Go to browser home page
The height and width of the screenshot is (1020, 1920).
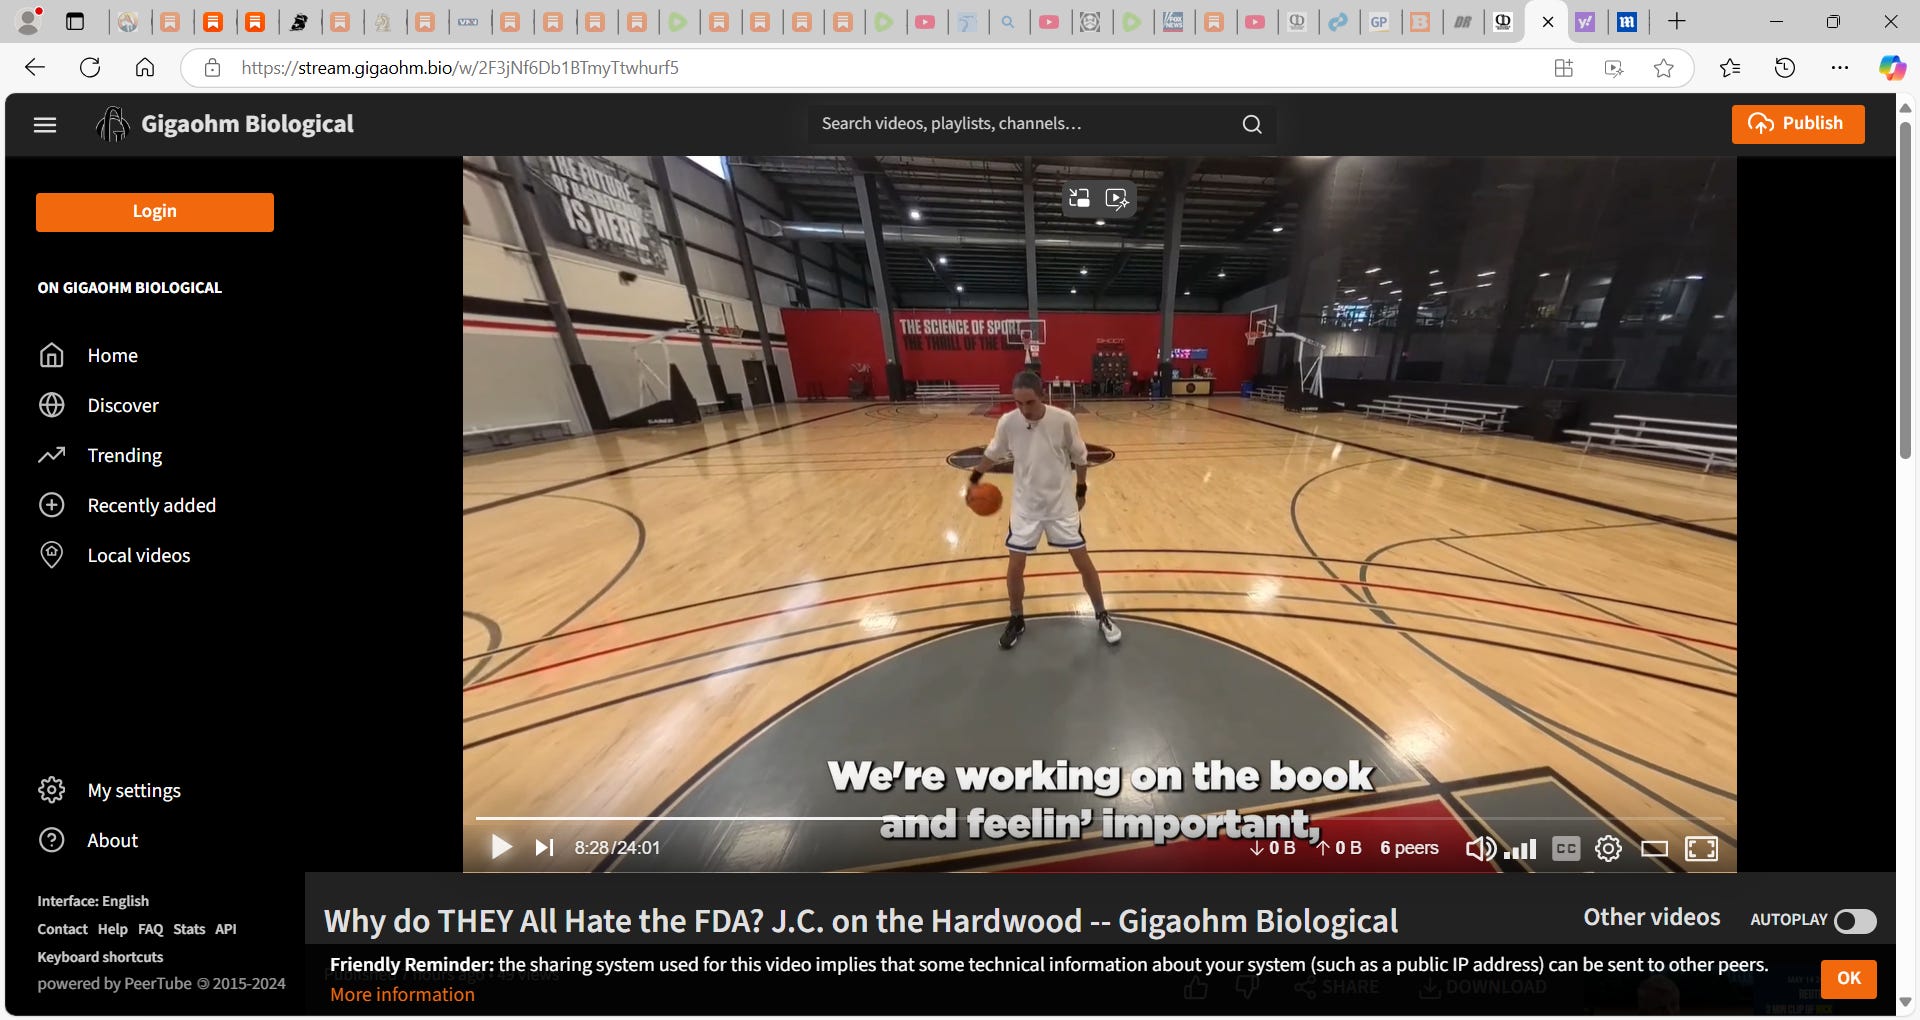tap(145, 68)
